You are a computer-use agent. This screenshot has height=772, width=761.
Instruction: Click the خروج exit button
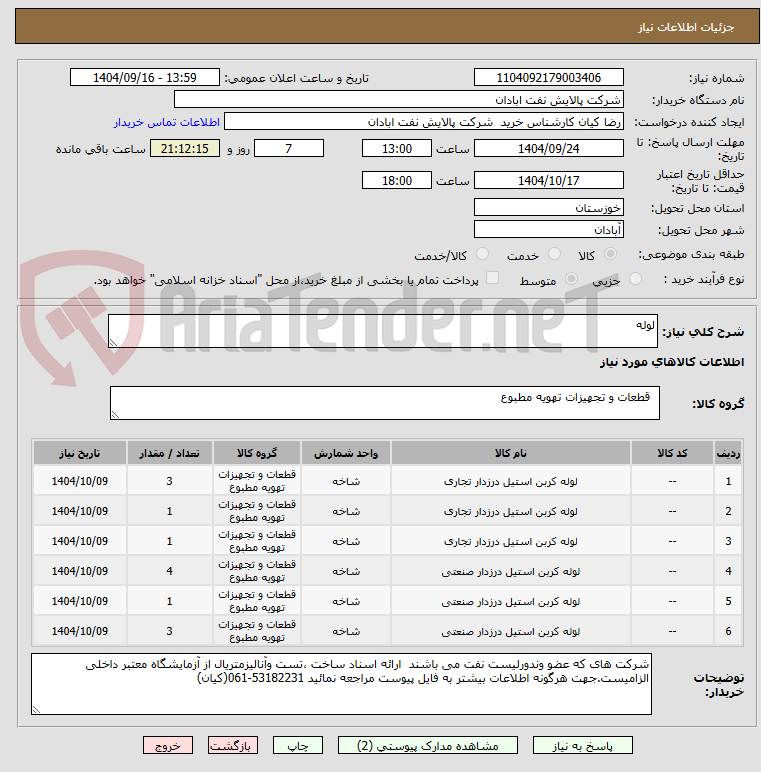(168, 745)
